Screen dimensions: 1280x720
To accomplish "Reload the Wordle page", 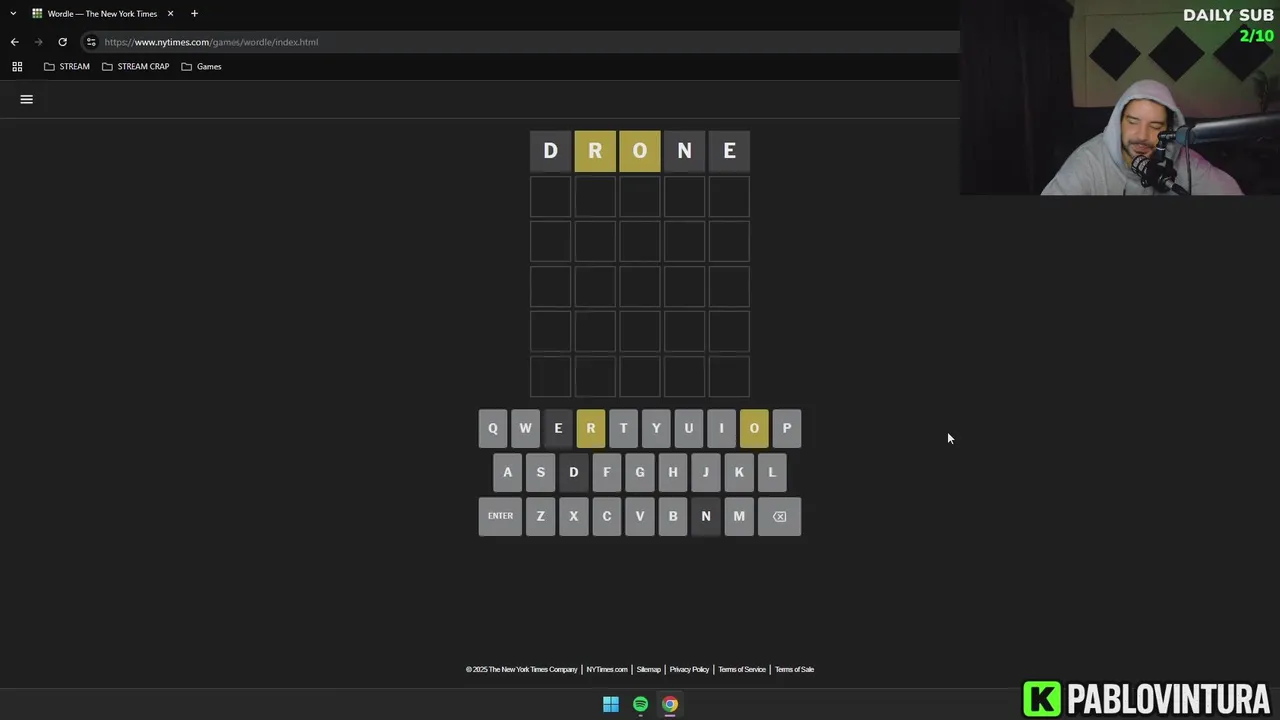I will click(62, 42).
